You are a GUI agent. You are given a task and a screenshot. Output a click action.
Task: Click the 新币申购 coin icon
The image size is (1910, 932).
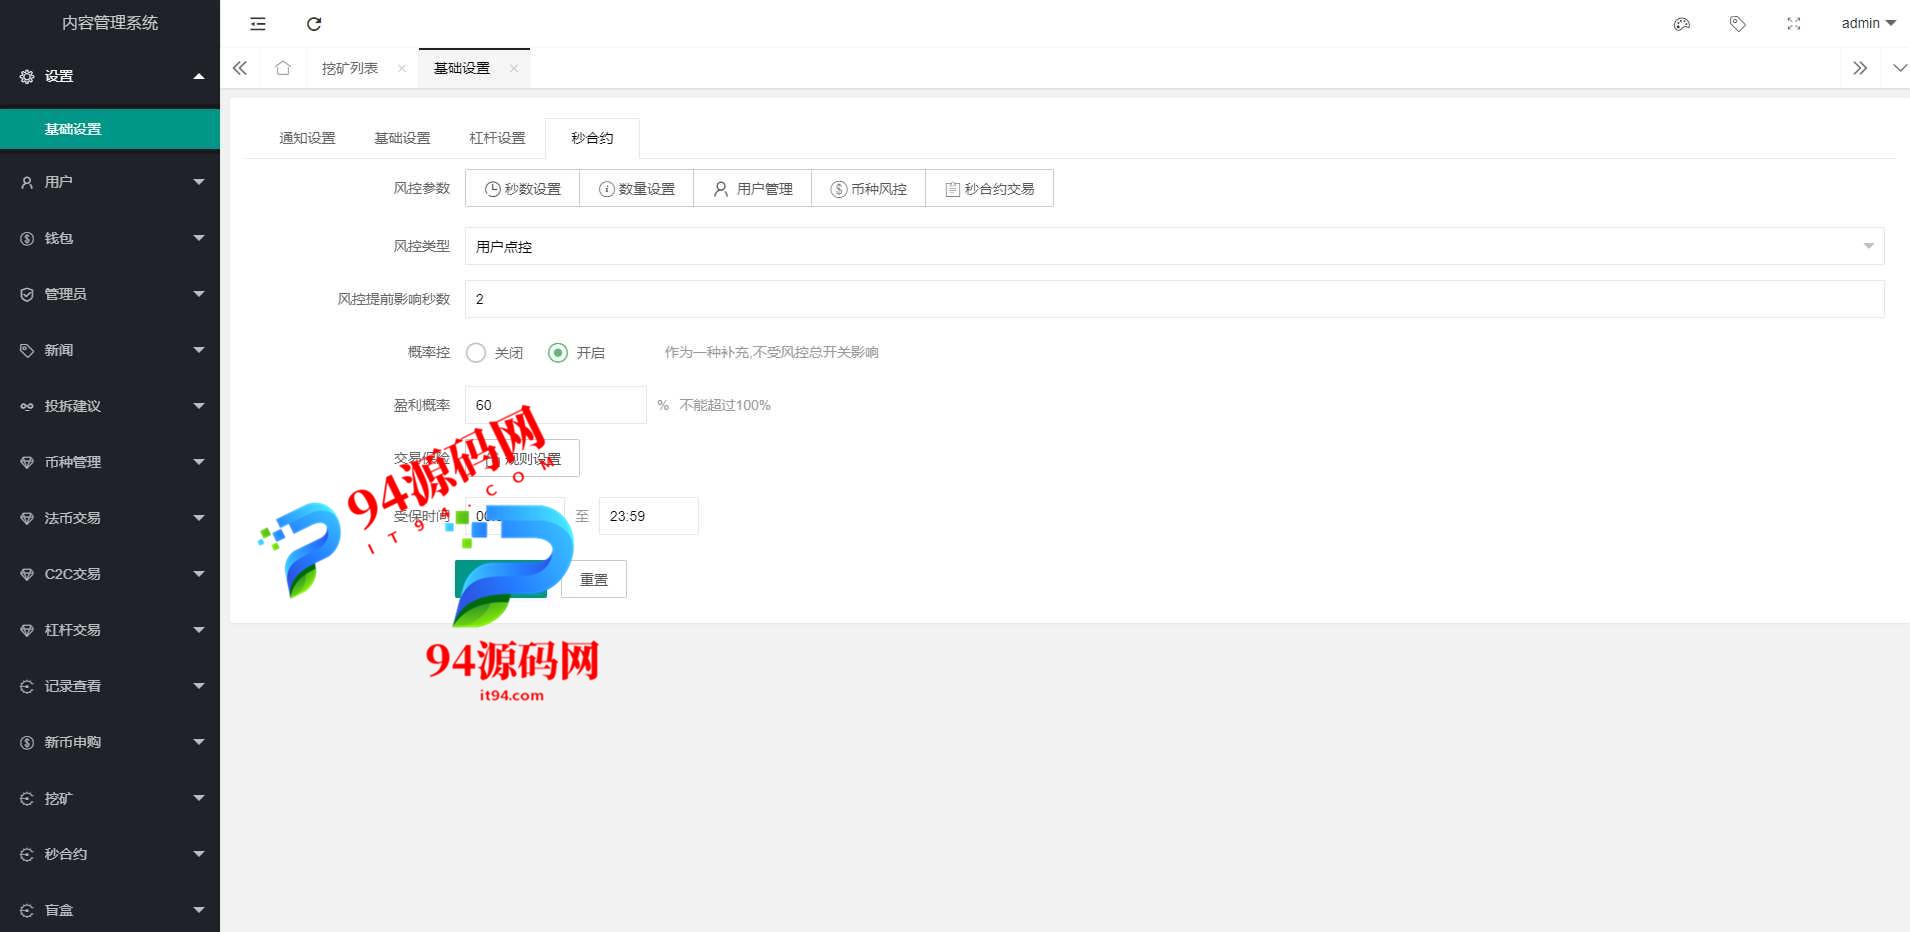click(27, 742)
